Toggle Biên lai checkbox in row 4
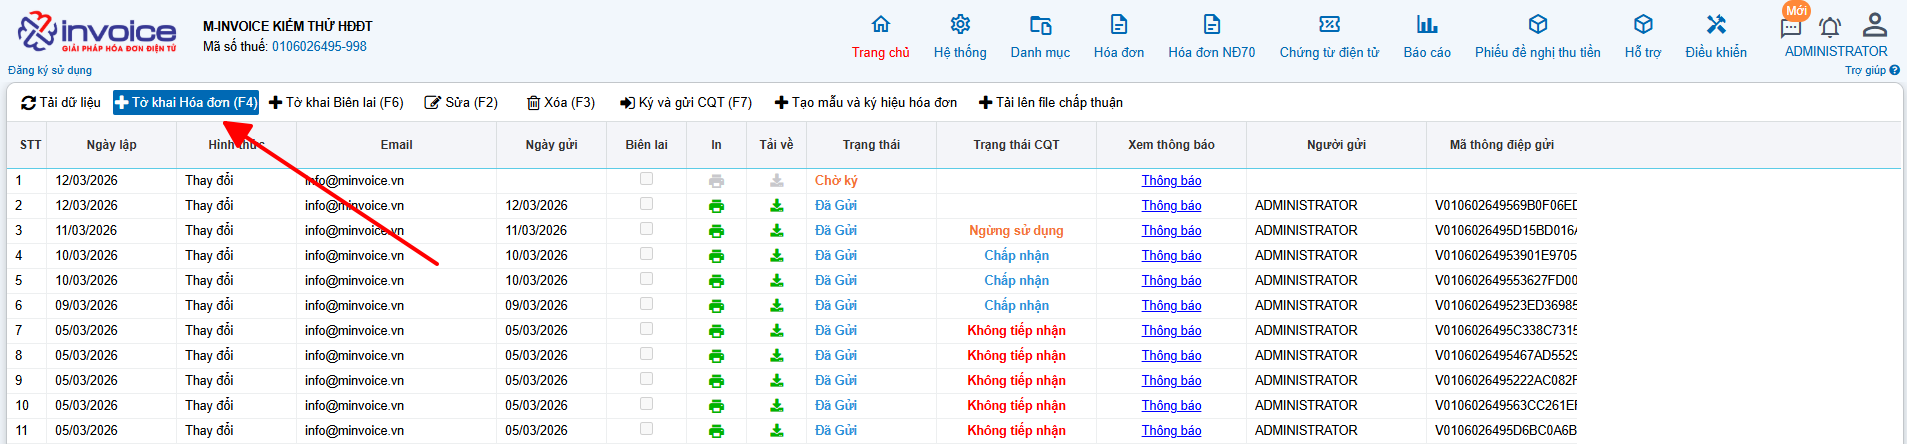Viewport: 1907px width, 444px height. click(646, 254)
